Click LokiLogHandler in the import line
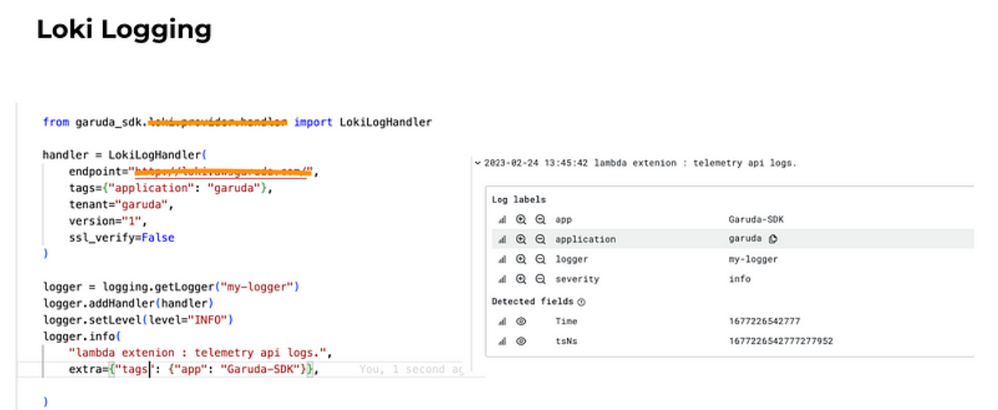Viewport: 998px width, 410px height. tap(386, 122)
